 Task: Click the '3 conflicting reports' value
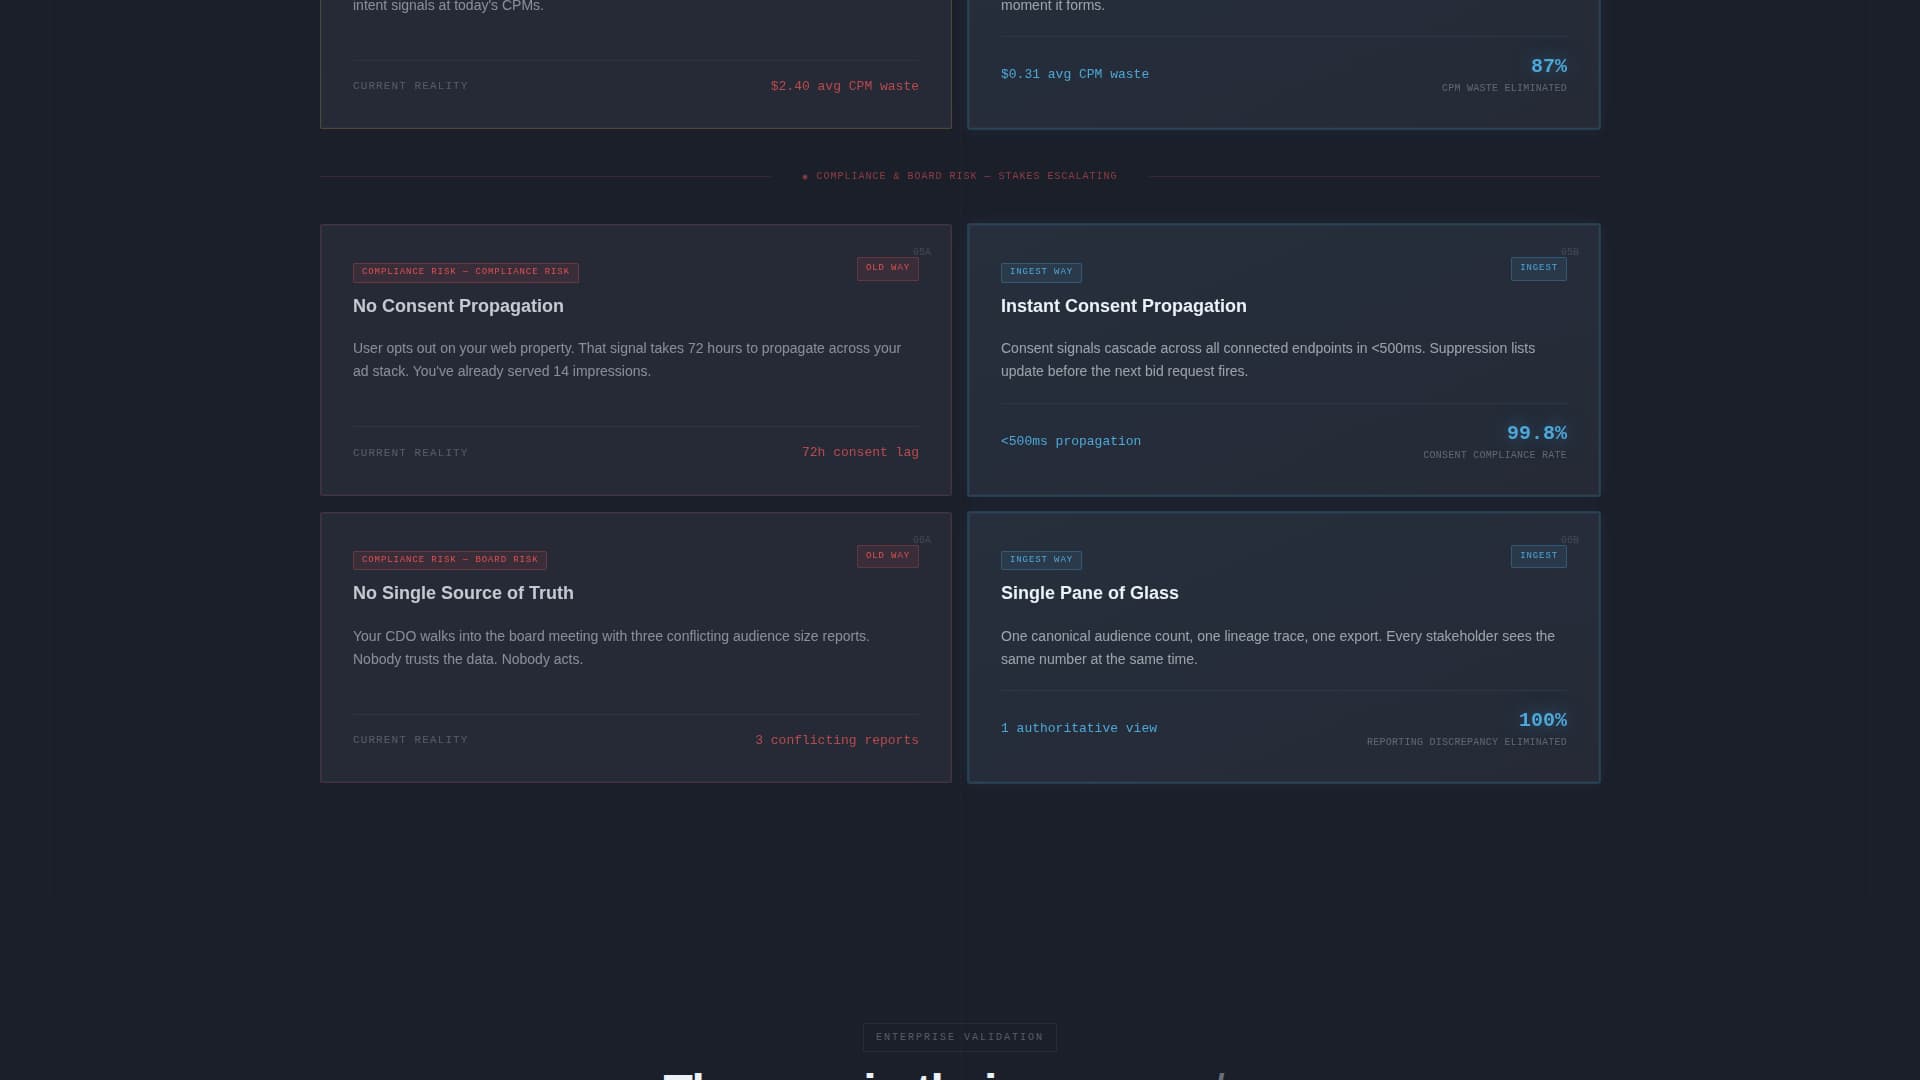[x=836, y=740]
